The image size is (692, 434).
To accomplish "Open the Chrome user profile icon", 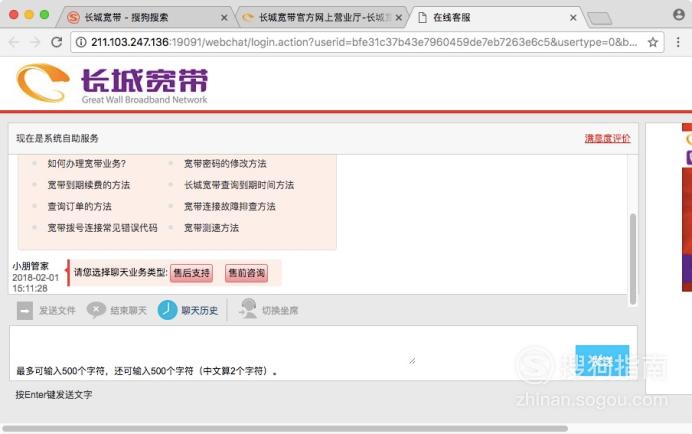I will click(679, 15).
